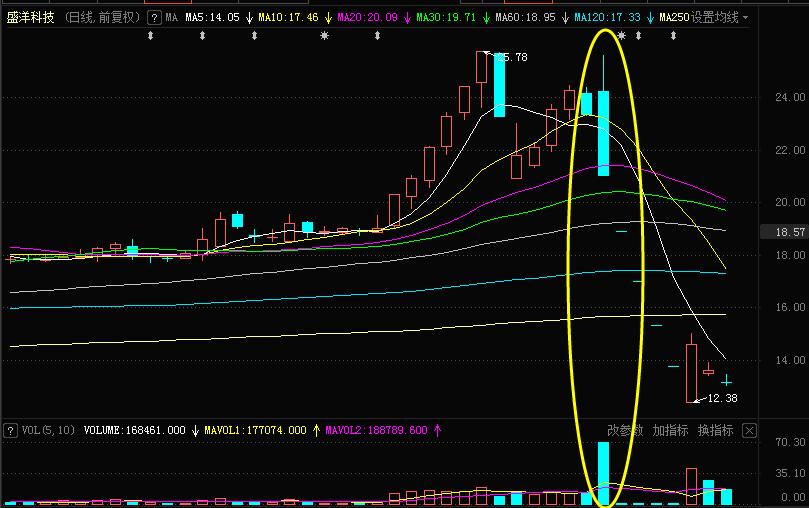The width and height of the screenshot is (809, 508).
Task: Click the yellow up arrow after MAVOL1
Action: [316, 431]
